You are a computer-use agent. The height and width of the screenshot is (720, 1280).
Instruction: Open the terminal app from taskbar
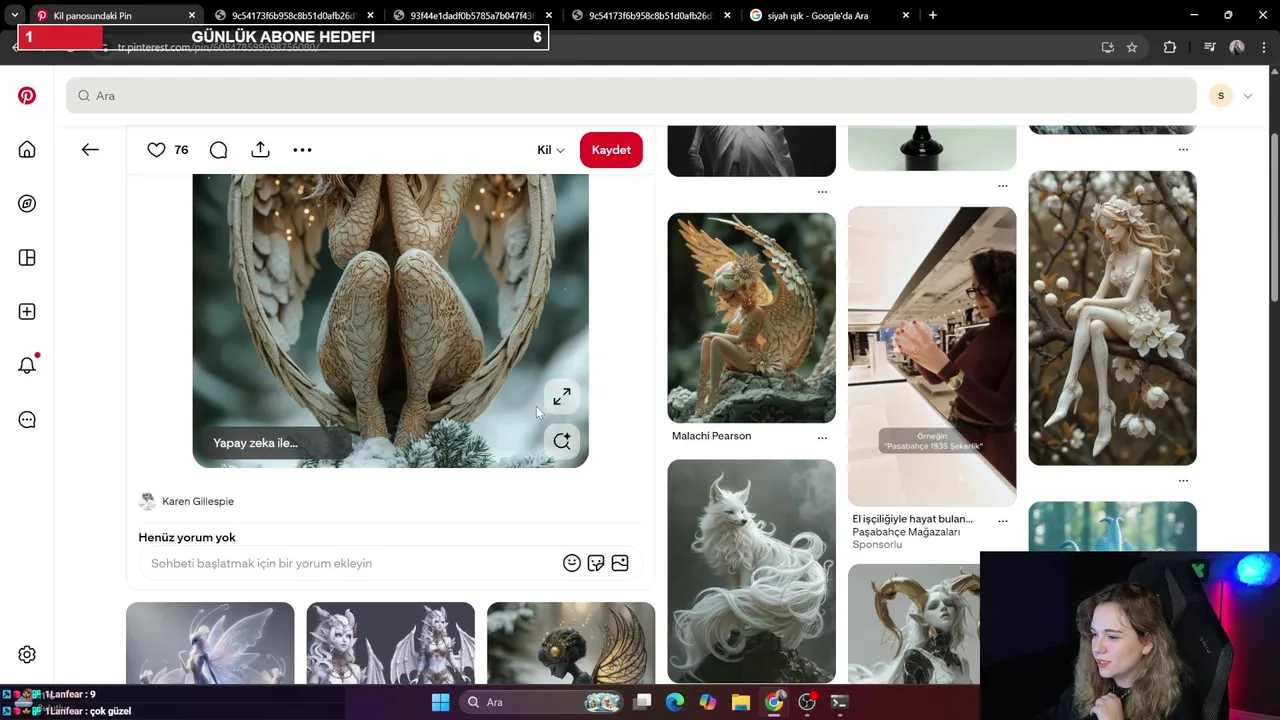point(839,702)
